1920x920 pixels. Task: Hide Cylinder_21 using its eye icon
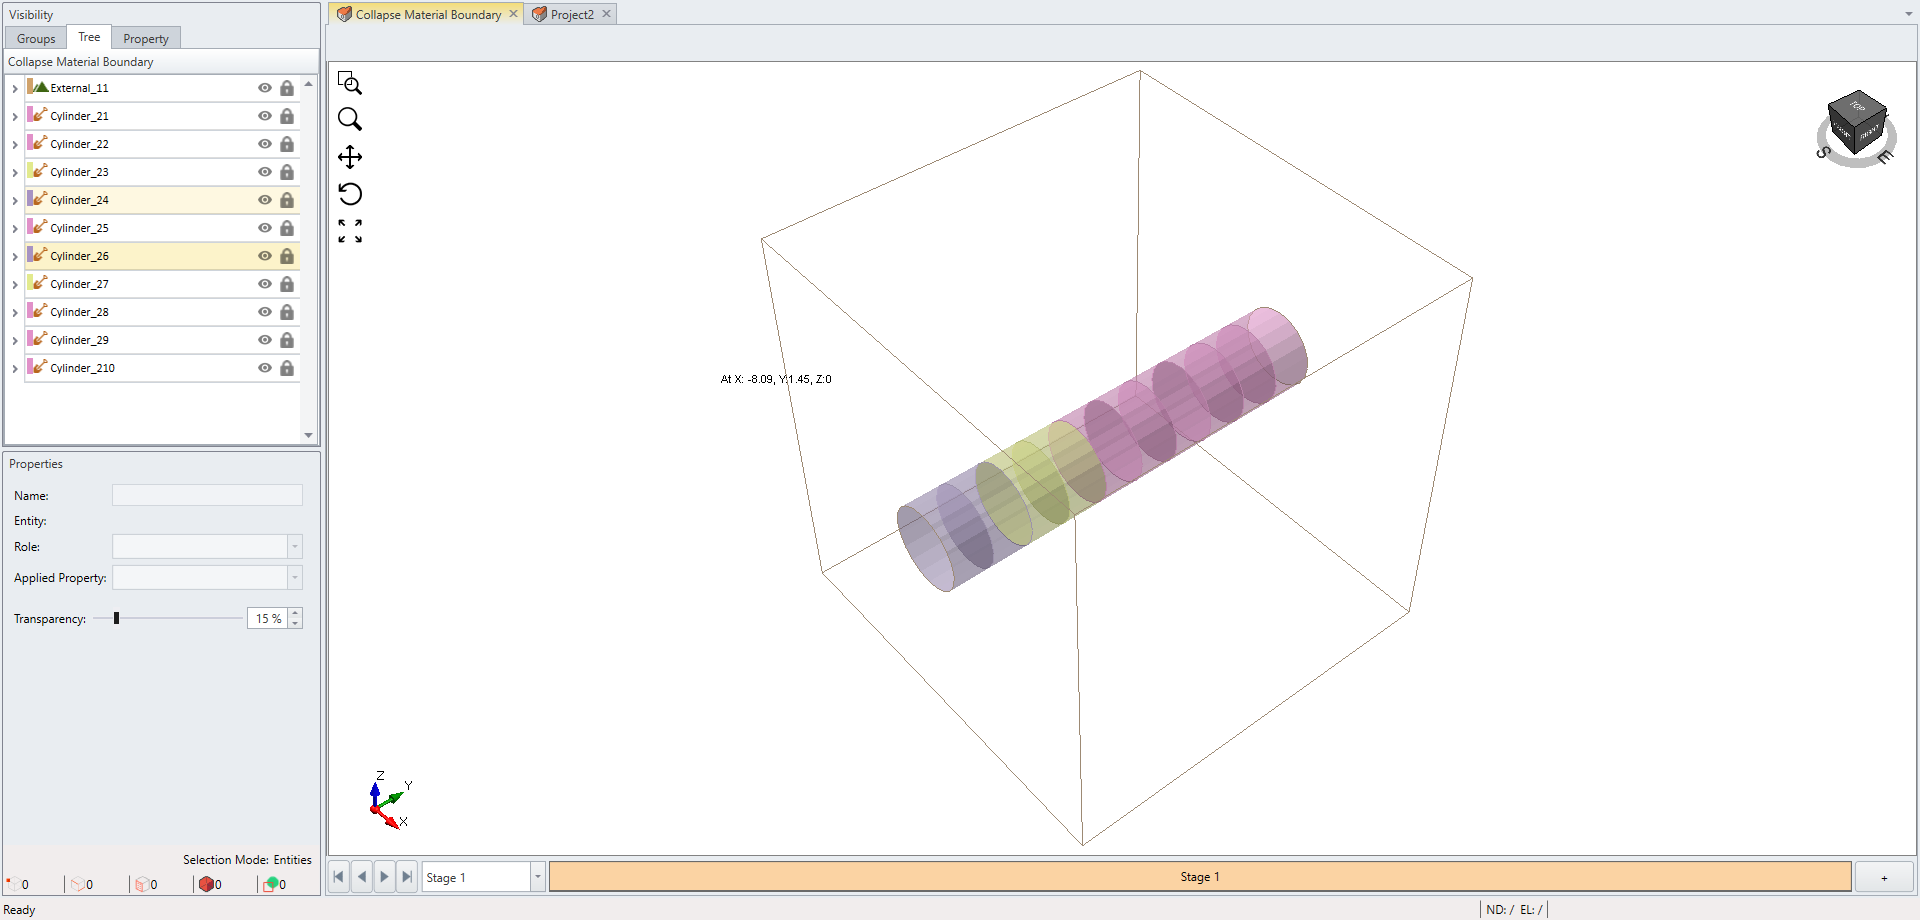click(265, 116)
